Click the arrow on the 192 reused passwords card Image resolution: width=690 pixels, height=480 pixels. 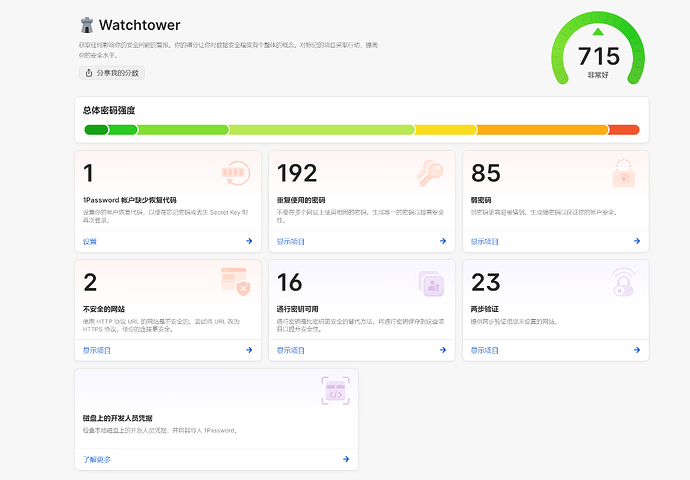tap(443, 241)
